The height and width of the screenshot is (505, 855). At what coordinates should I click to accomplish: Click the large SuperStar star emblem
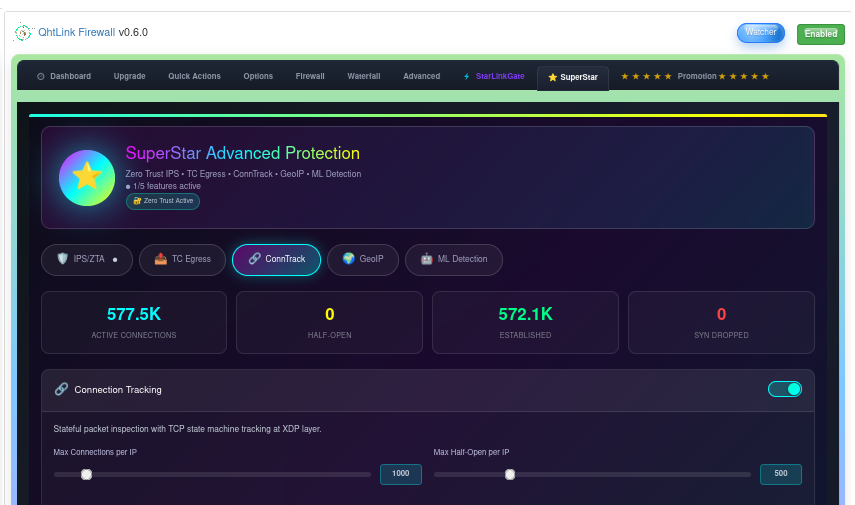click(87, 178)
